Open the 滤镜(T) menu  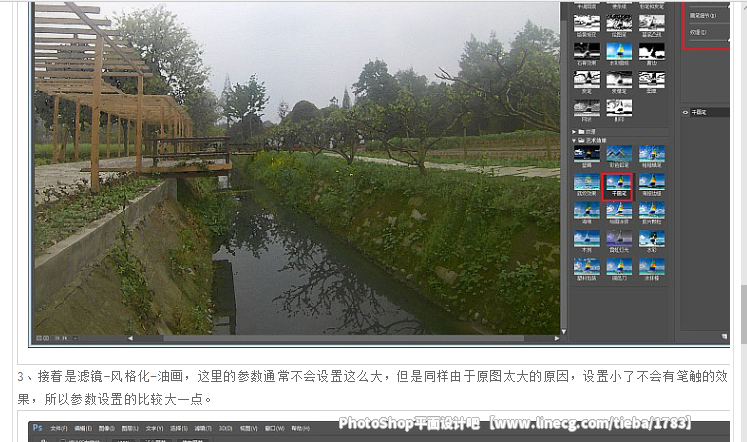coord(203,428)
